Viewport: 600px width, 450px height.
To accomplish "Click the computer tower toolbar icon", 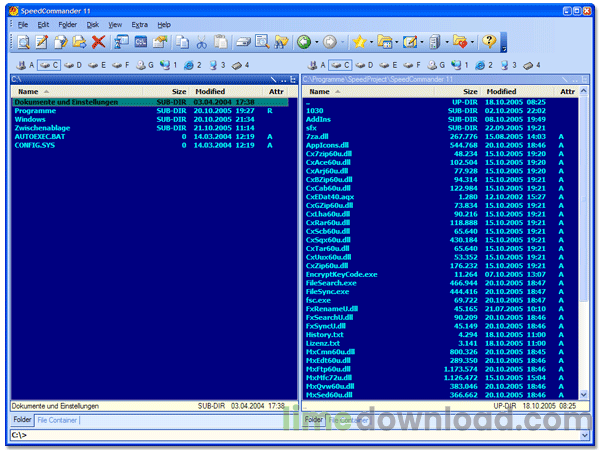I will tap(435, 42).
